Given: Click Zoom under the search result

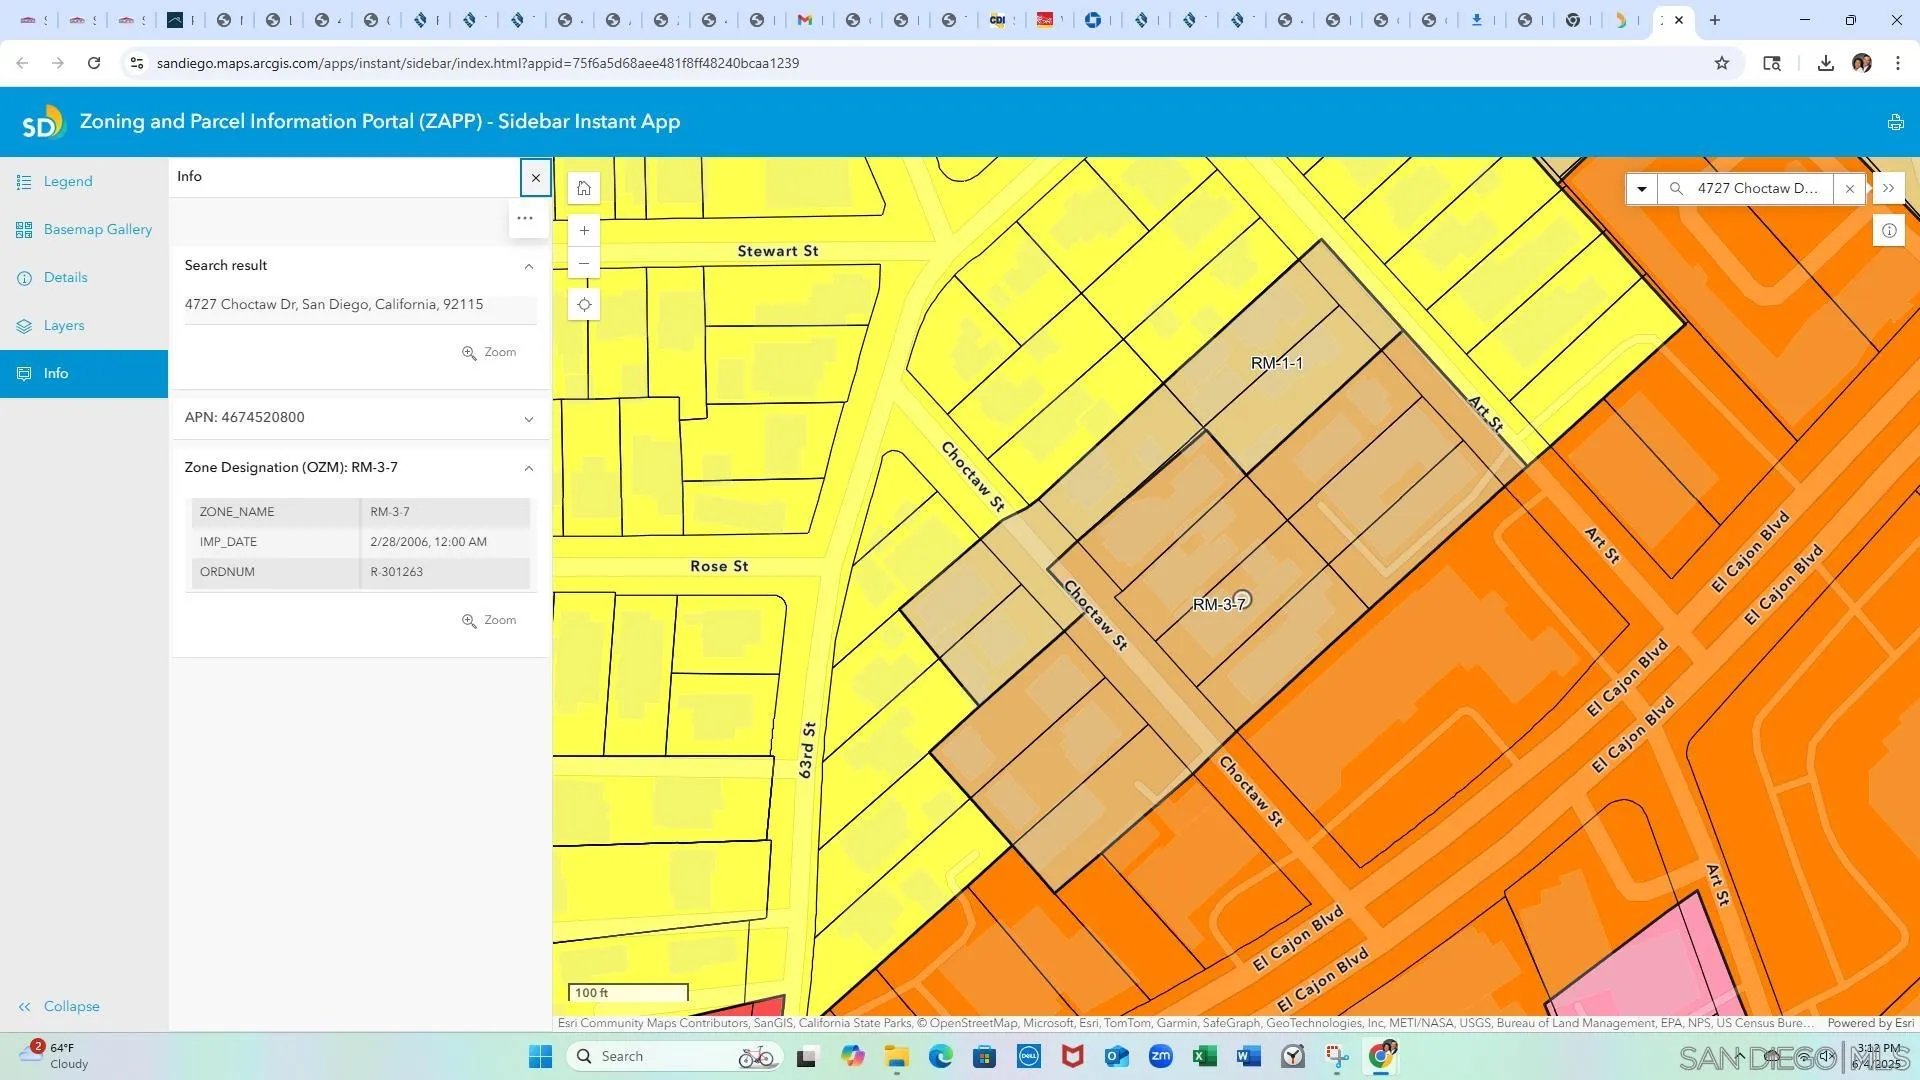Looking at the screenshot, I should [489, 352].
